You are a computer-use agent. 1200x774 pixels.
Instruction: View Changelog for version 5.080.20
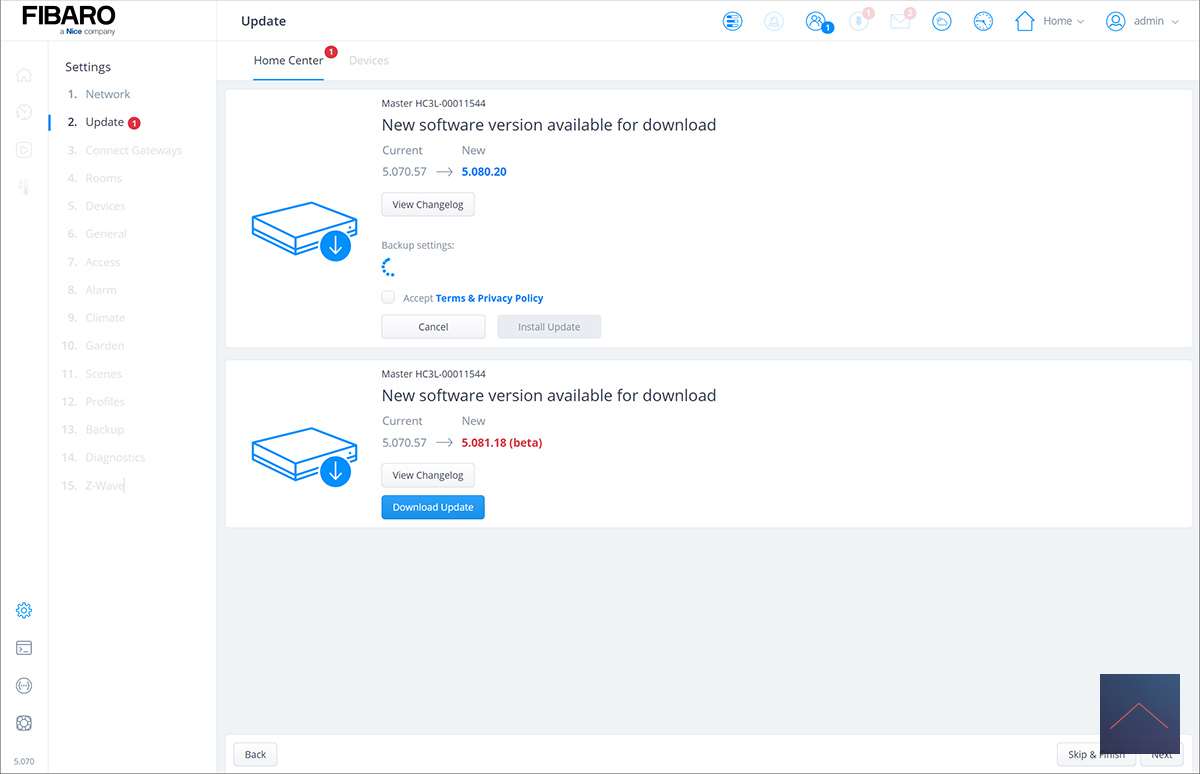(x=428, y=204)
